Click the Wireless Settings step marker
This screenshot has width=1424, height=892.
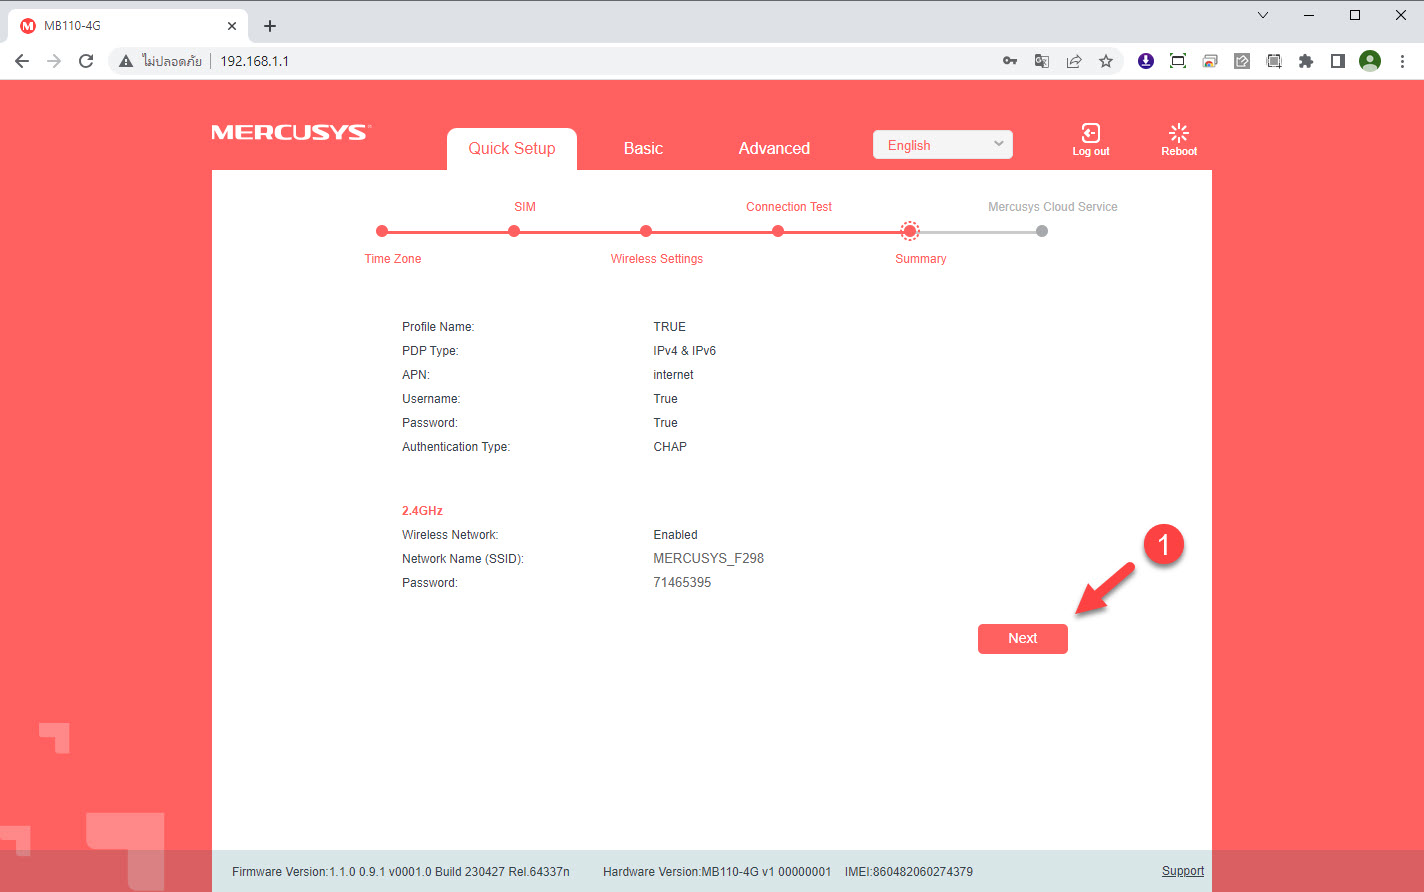[x=646, y=231]
